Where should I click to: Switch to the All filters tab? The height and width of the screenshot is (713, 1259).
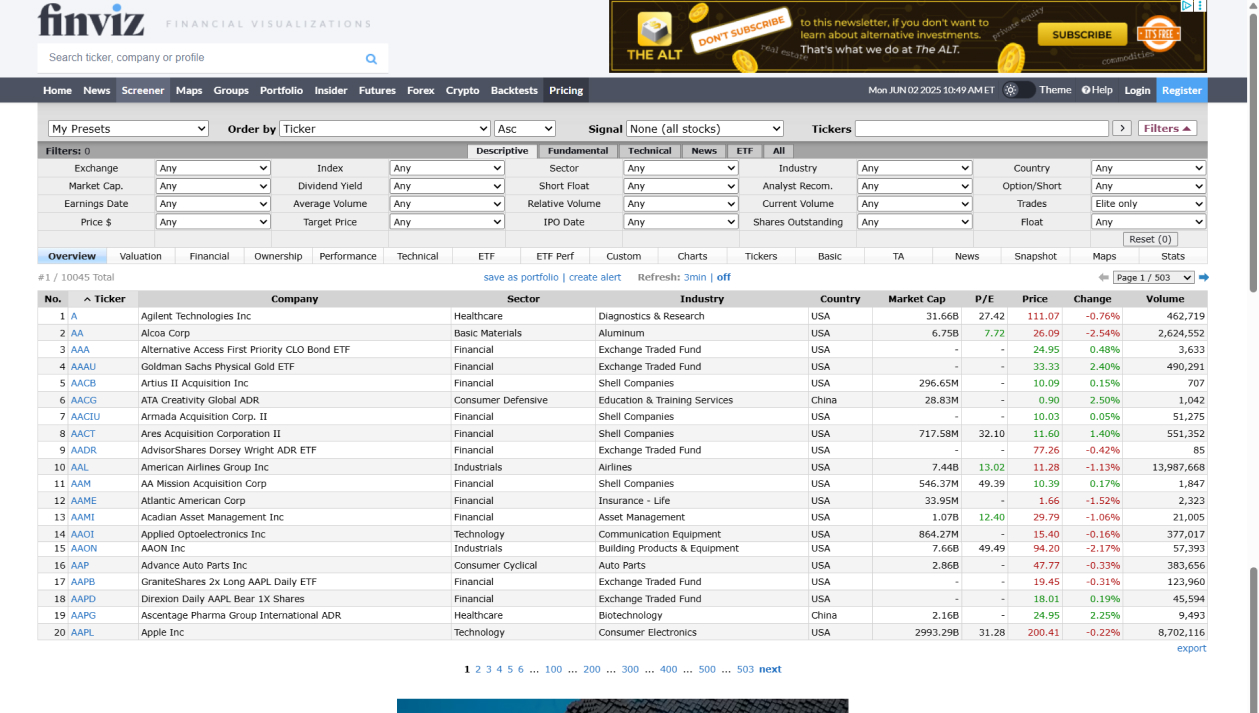coord(779,151)
